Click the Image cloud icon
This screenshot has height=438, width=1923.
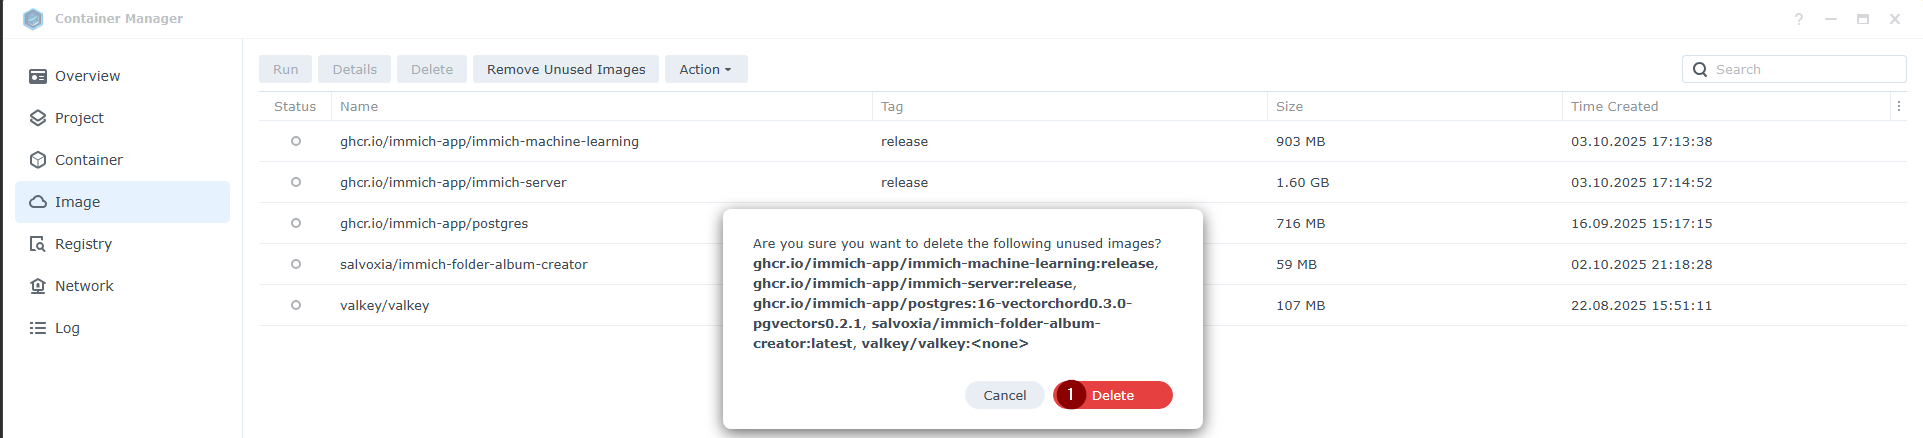38,202
